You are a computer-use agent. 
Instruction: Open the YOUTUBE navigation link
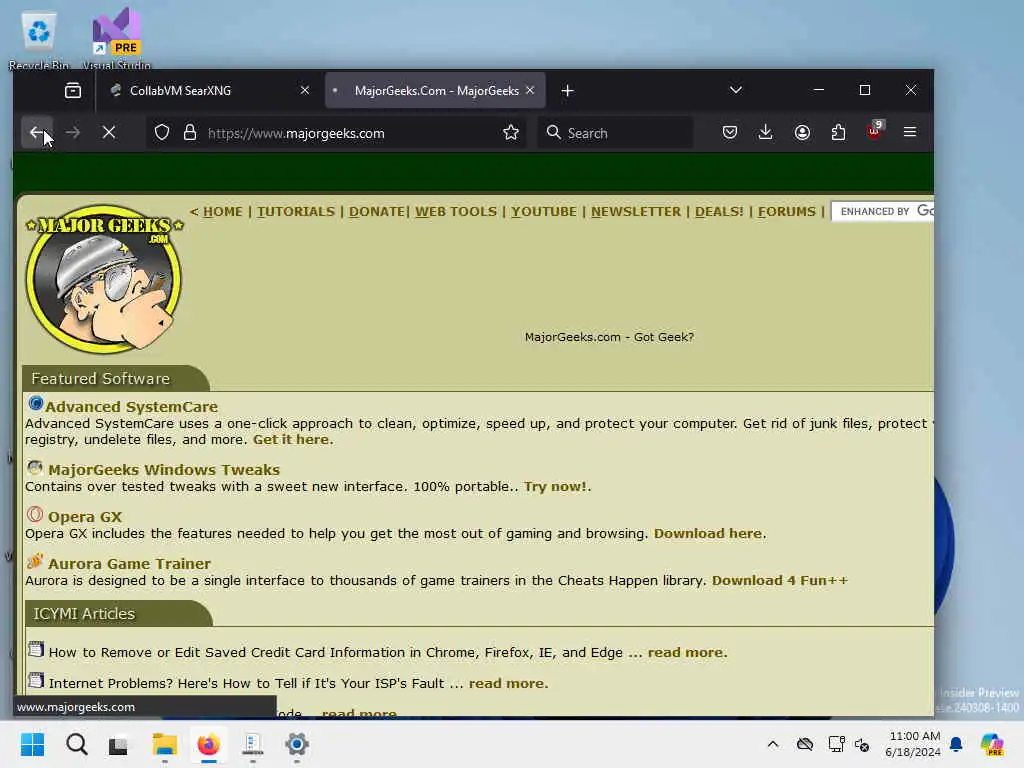point(543,212)
